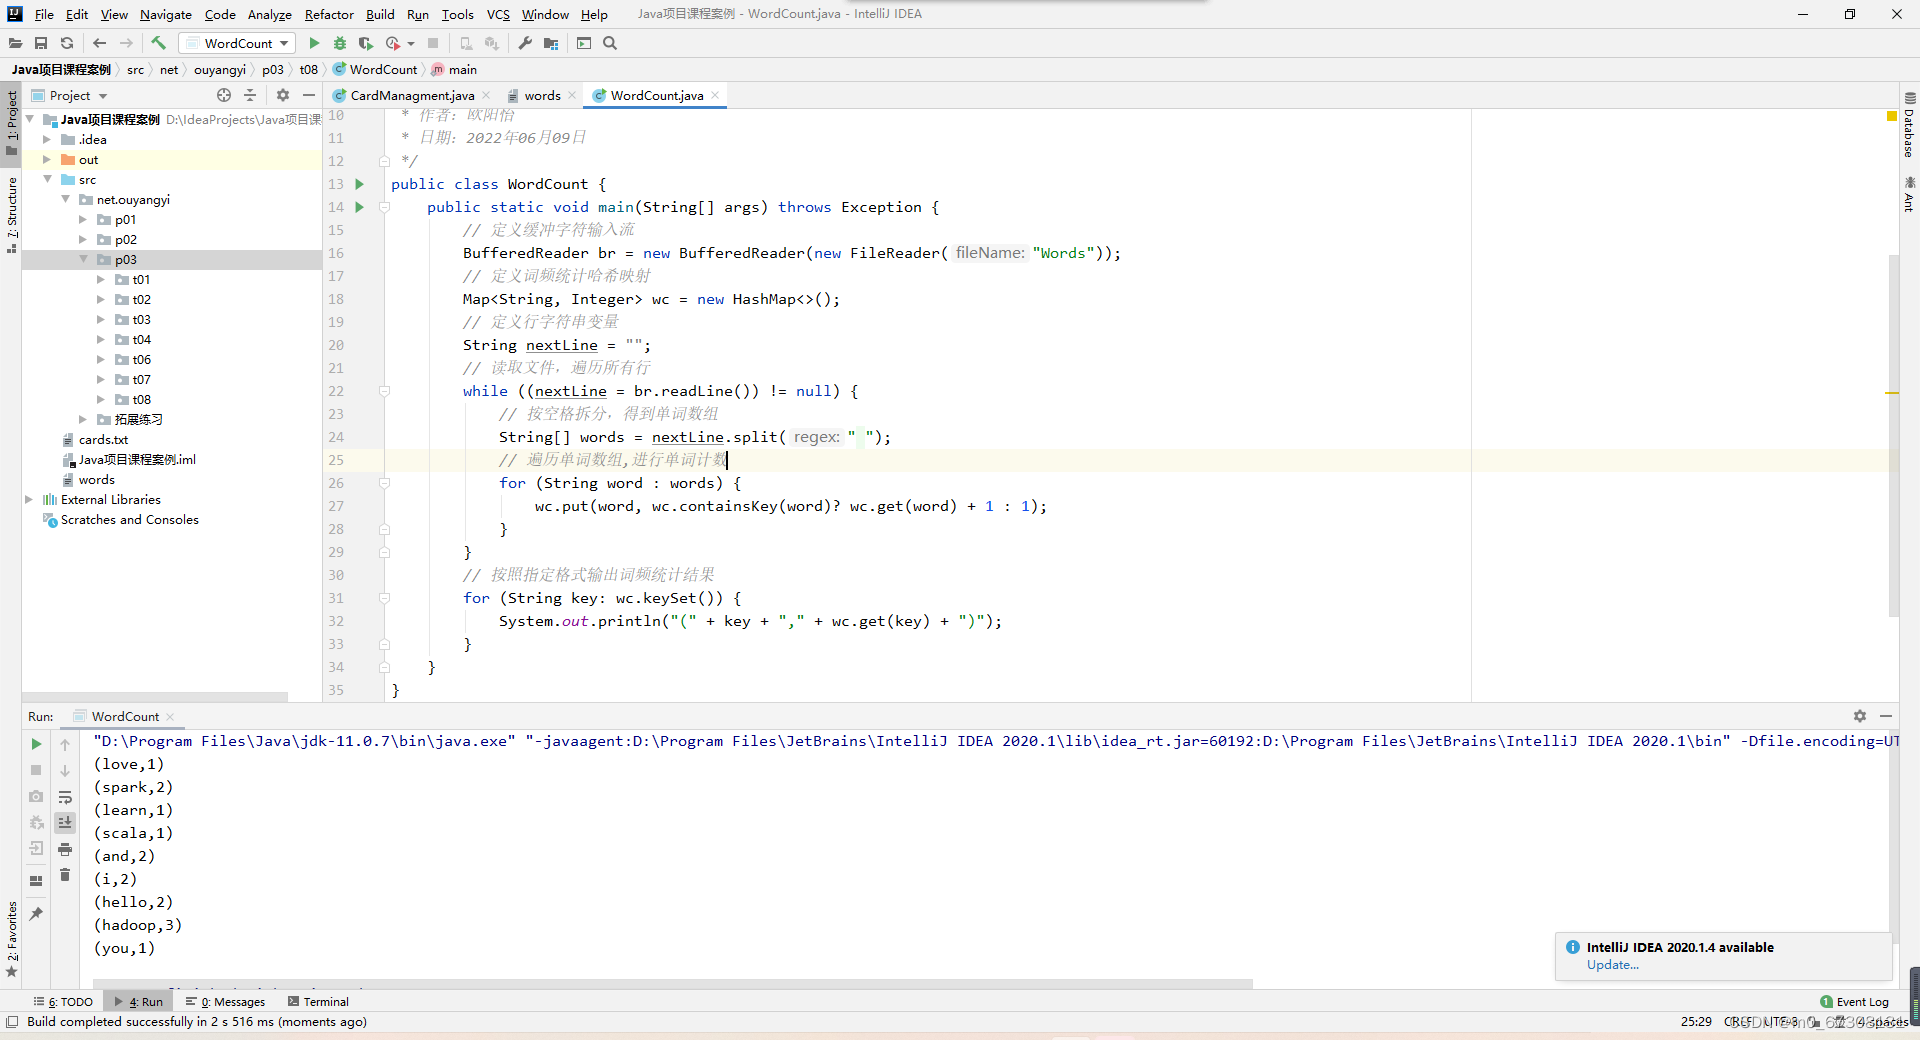Image resolution: width=1920 pixels, height=1040 pixels.
Task: Expand the t08 package
Action: pos(101,399)
